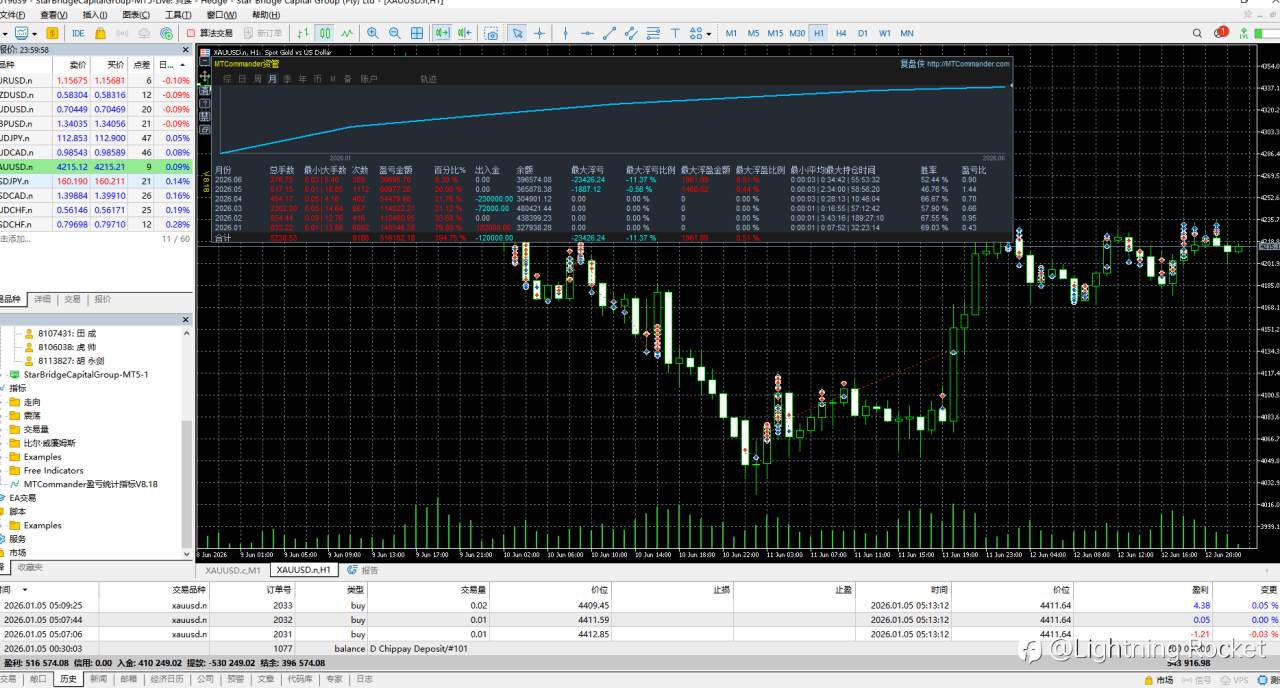Switch to M1 timeframe
This screenshot has width=1280, height=688.
click(x=731, y=33)
